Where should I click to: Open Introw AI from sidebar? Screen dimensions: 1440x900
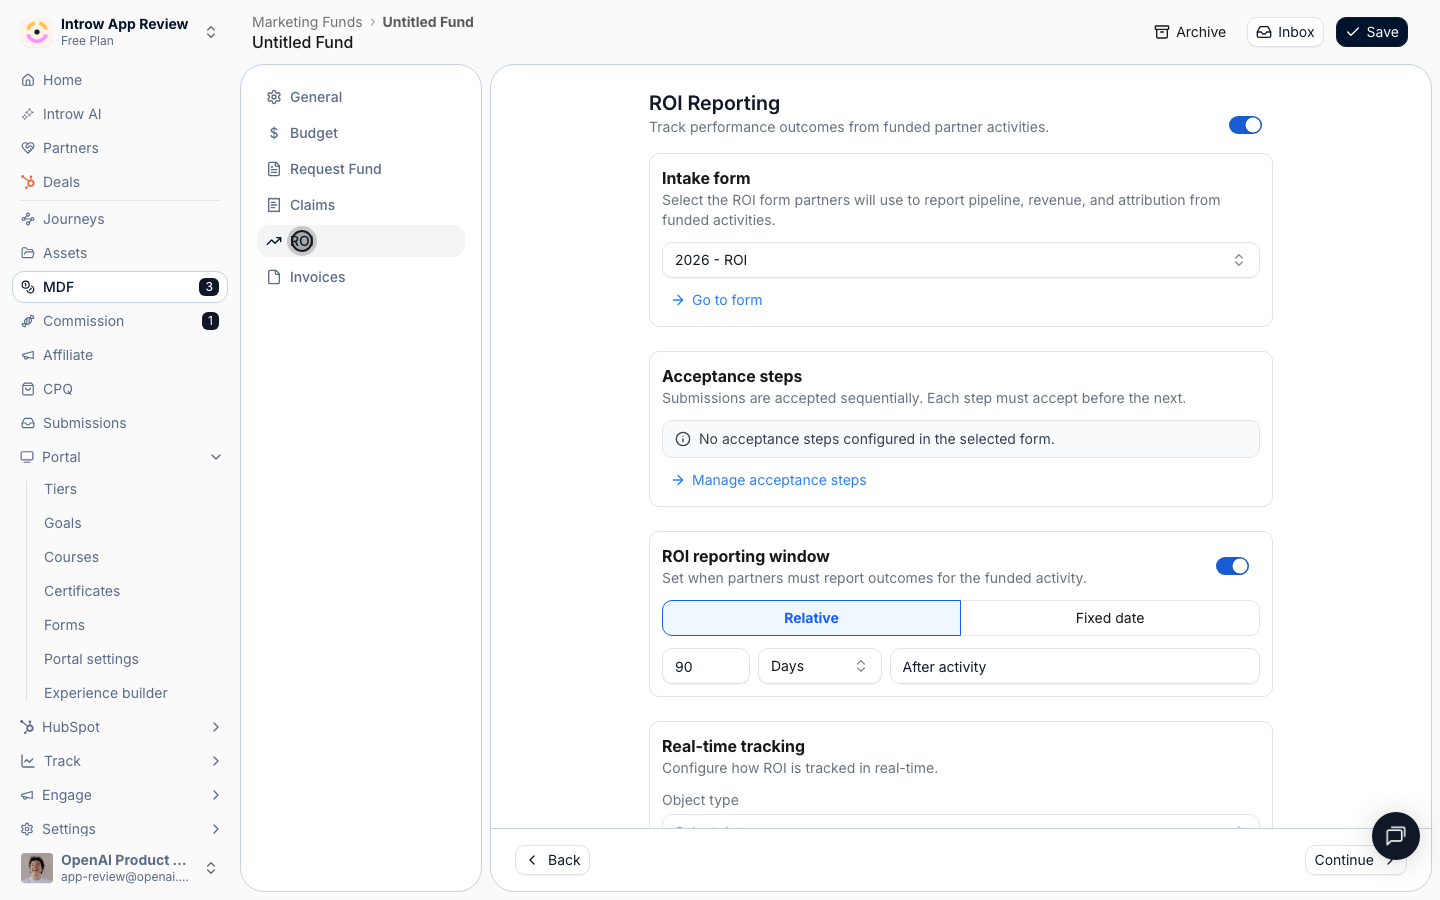pos(120,114)
